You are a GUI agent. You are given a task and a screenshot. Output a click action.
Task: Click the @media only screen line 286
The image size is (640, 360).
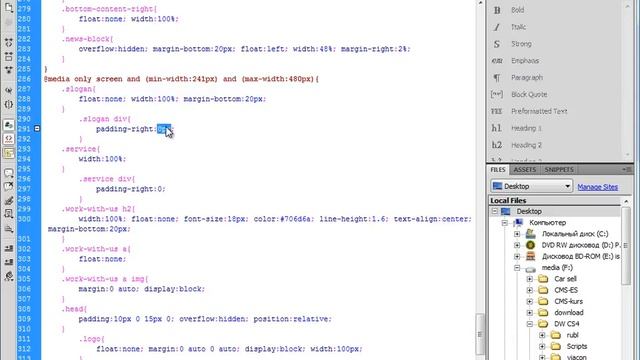(x=182, y=79)
